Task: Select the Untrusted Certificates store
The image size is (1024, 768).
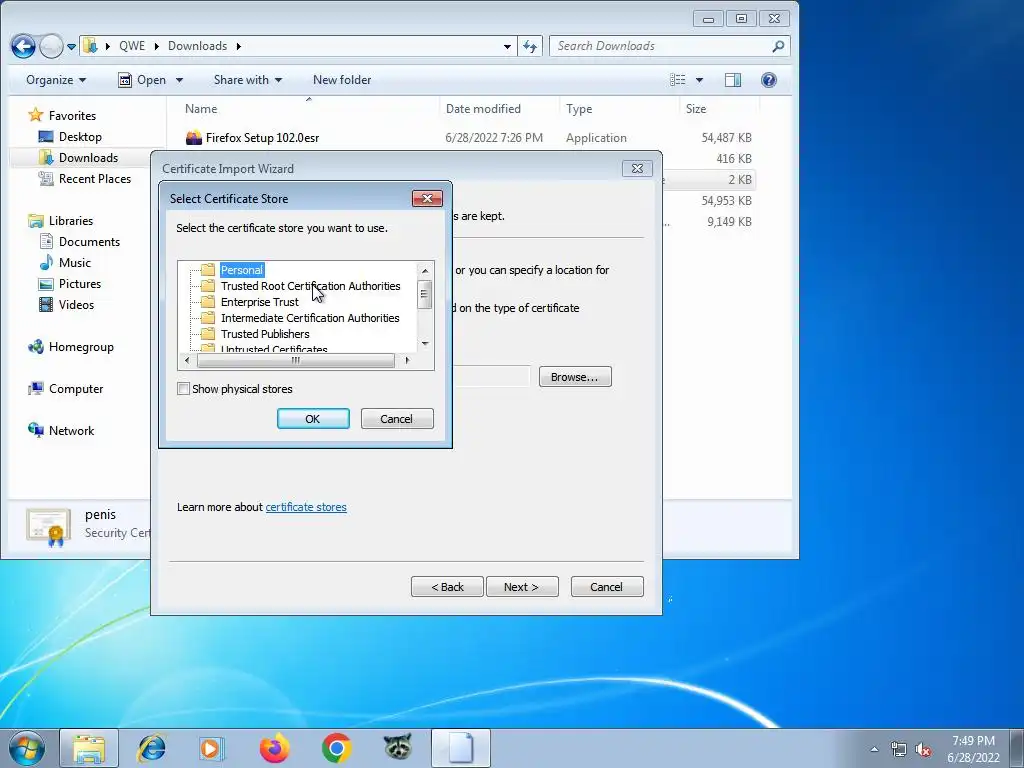Action: pos(274,348)
